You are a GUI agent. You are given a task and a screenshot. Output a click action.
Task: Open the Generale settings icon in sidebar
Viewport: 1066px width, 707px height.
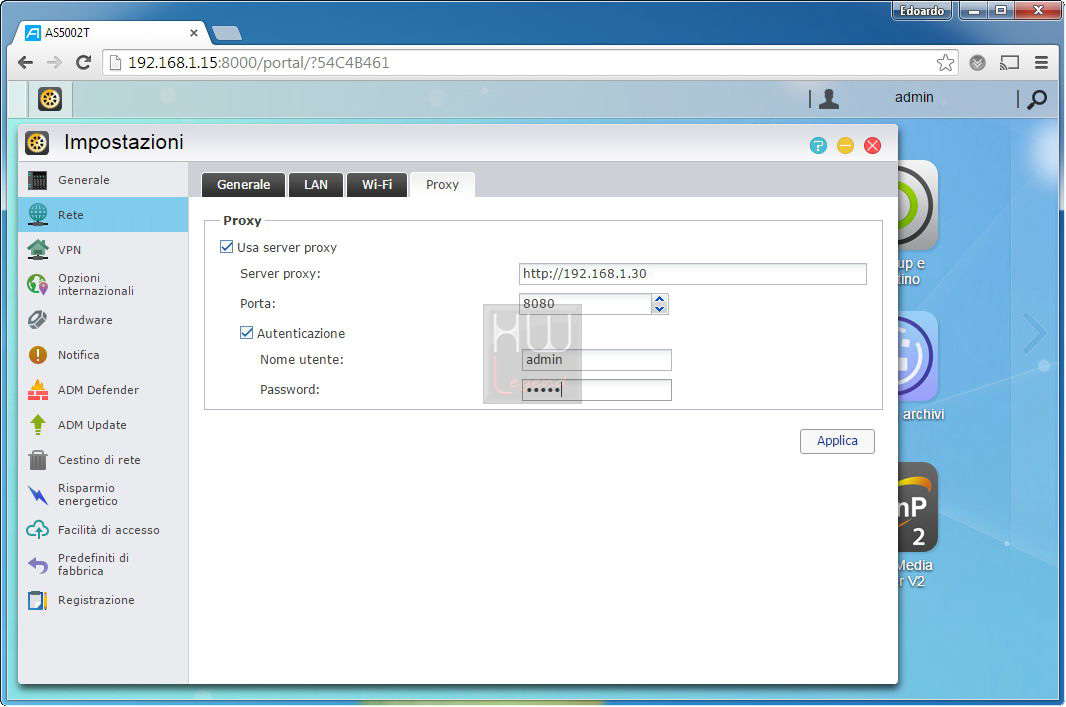pos(37,180)
